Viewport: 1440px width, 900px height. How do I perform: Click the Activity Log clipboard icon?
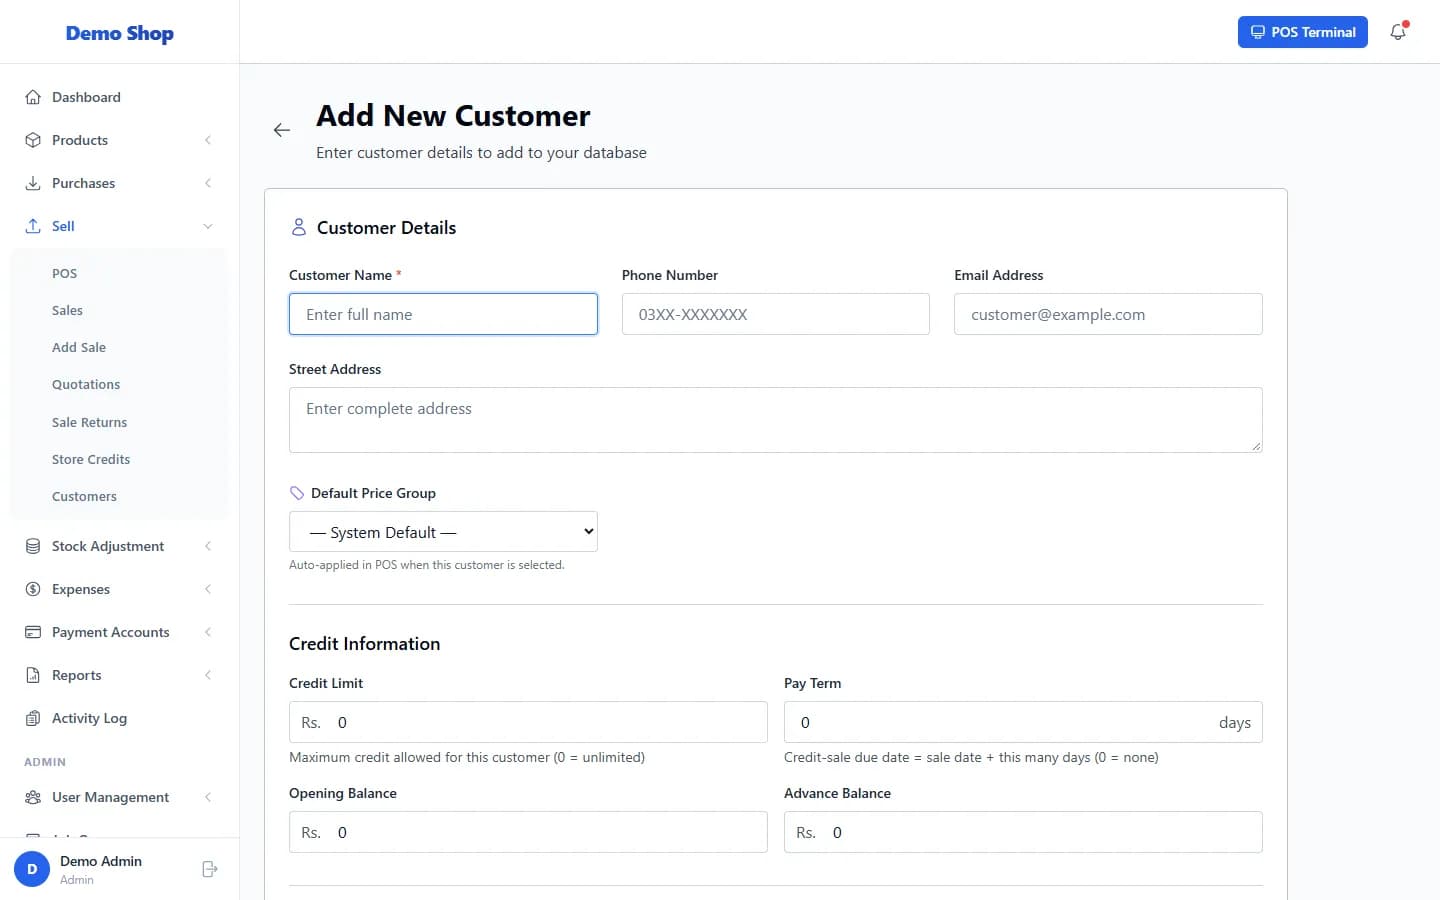pyautogui.click(x=33, y=718)
